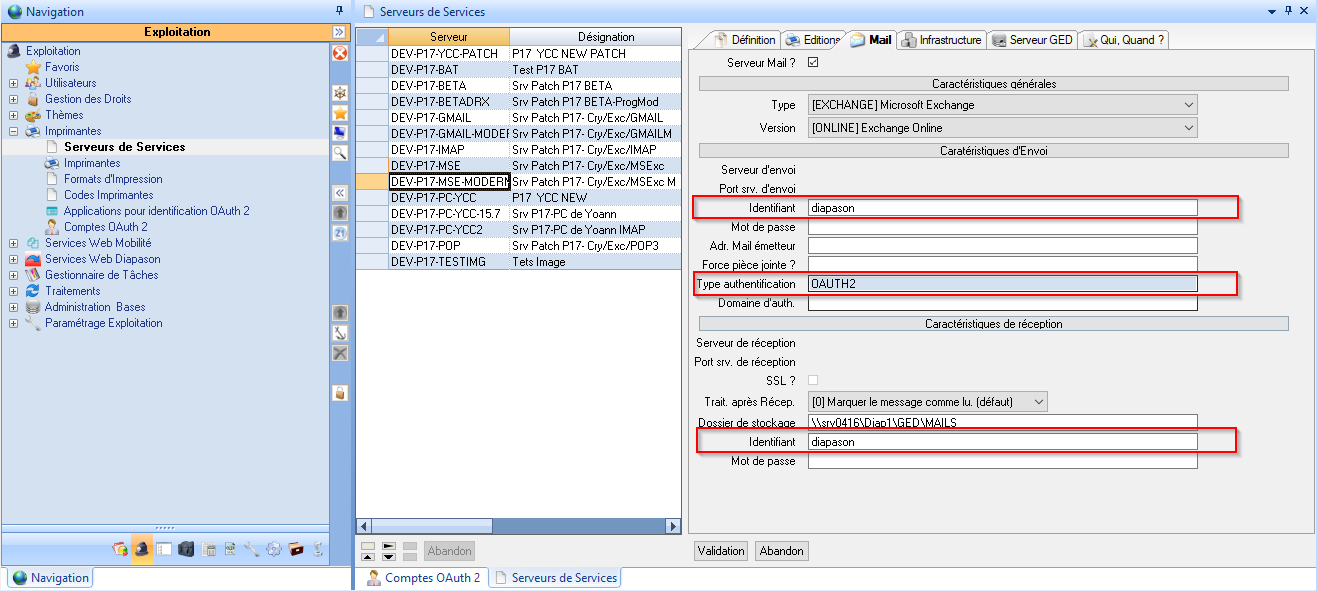Click the double-chevron collapse icon beside Exploitation header
This screenshot has height=591, width=1318.
tap(339, 32)
